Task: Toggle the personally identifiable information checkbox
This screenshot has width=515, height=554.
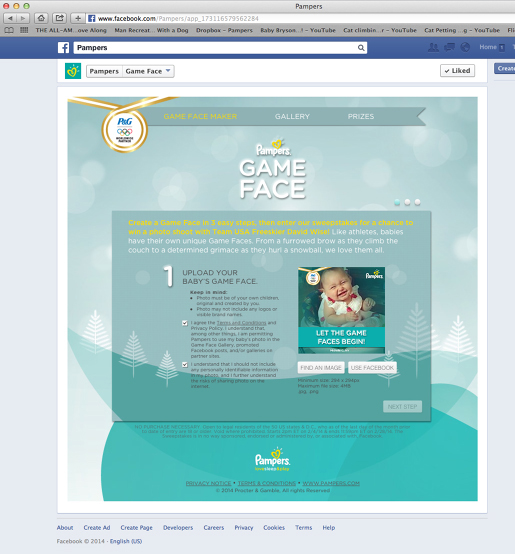Action: 185,364
